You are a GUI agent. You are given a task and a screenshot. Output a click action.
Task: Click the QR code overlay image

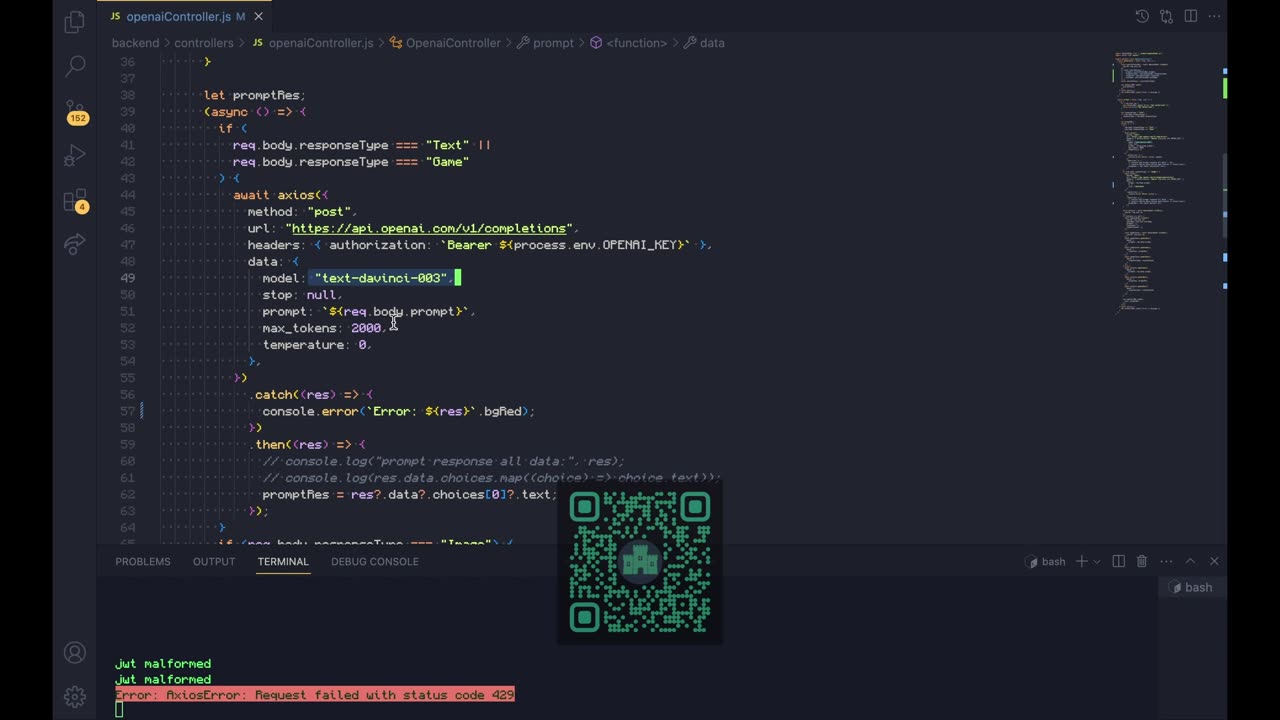[x=640, y=562]
